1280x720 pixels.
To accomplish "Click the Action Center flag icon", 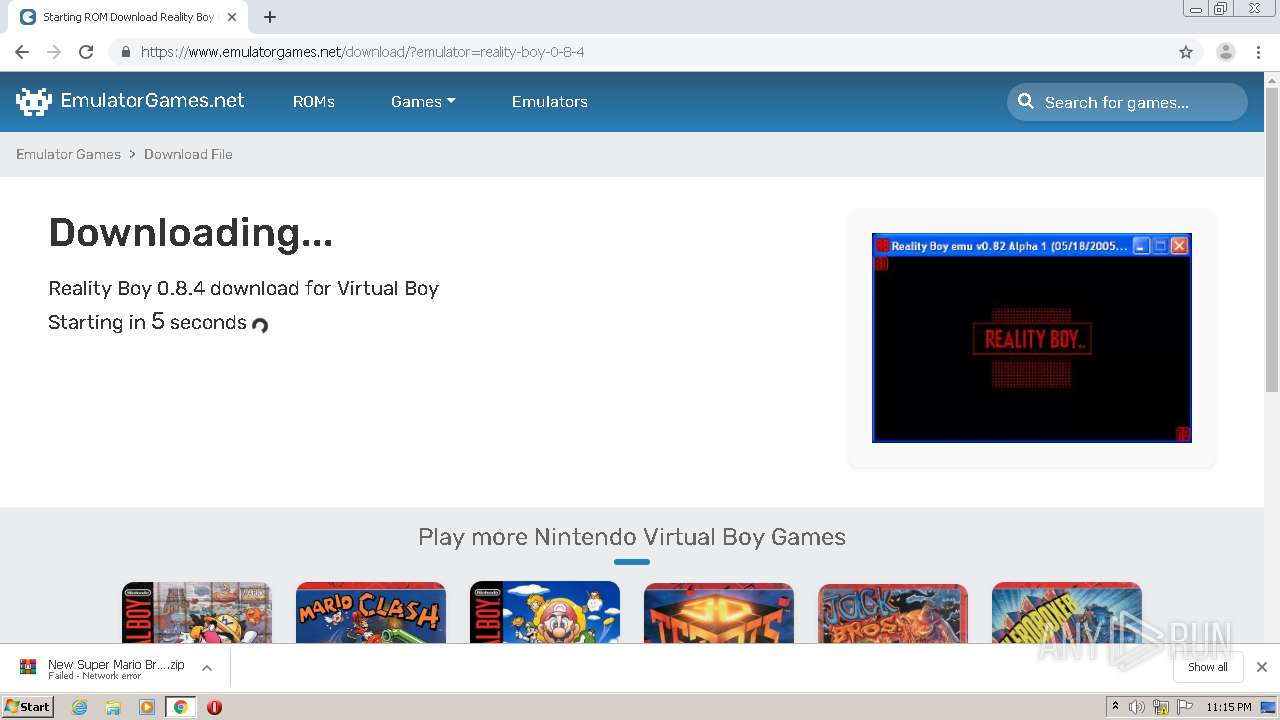I will pos(1185,707).
